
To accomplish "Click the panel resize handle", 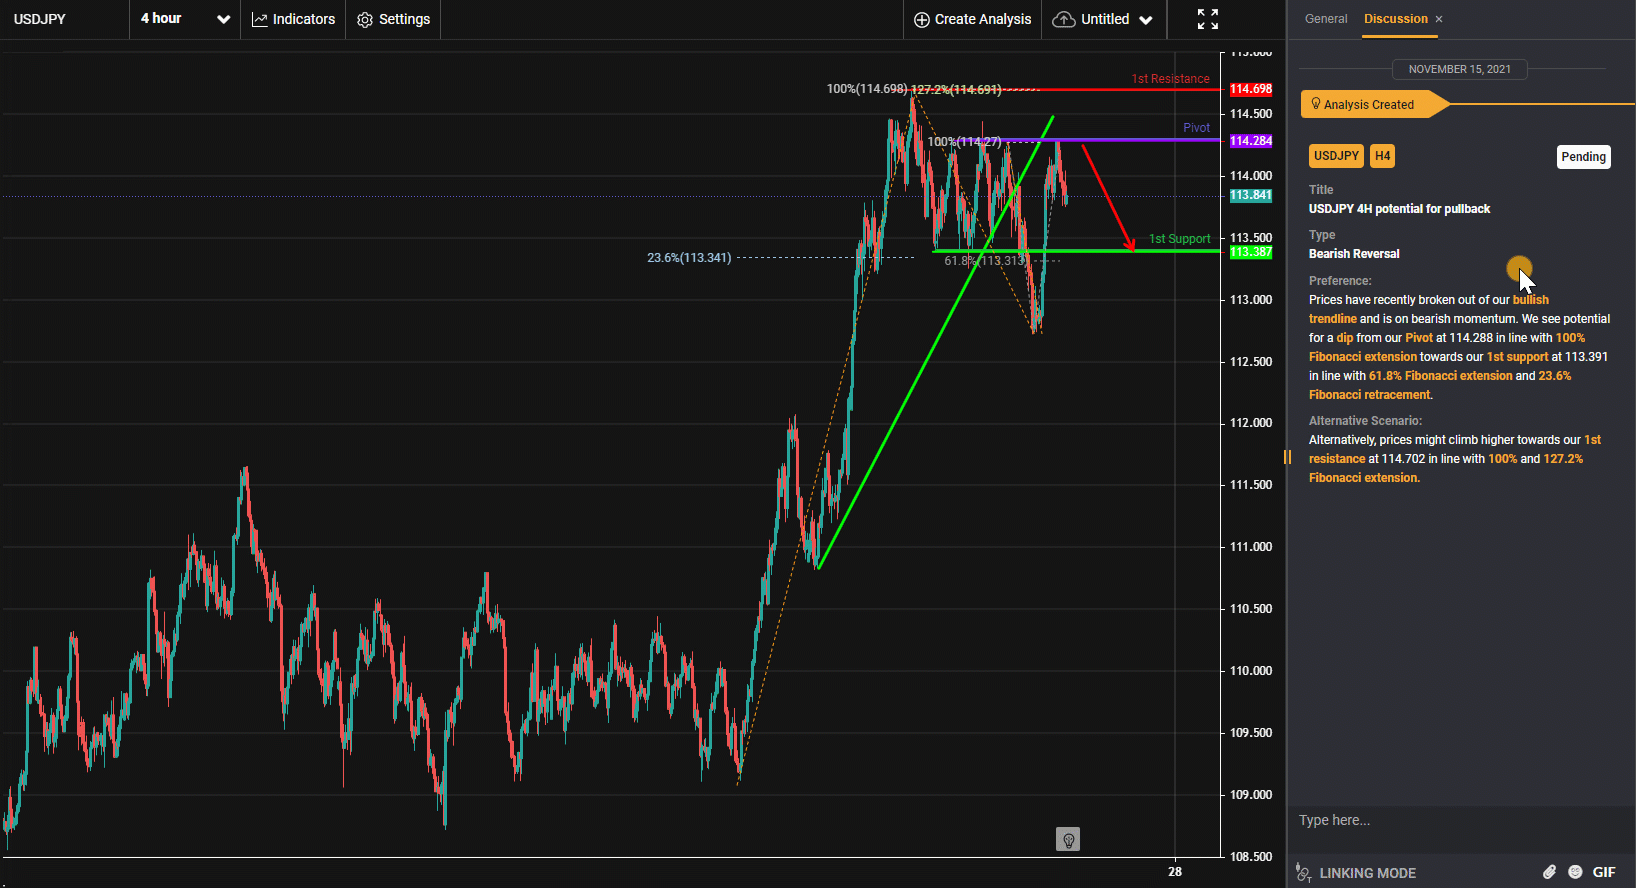I will click(x=1287, y=457).
